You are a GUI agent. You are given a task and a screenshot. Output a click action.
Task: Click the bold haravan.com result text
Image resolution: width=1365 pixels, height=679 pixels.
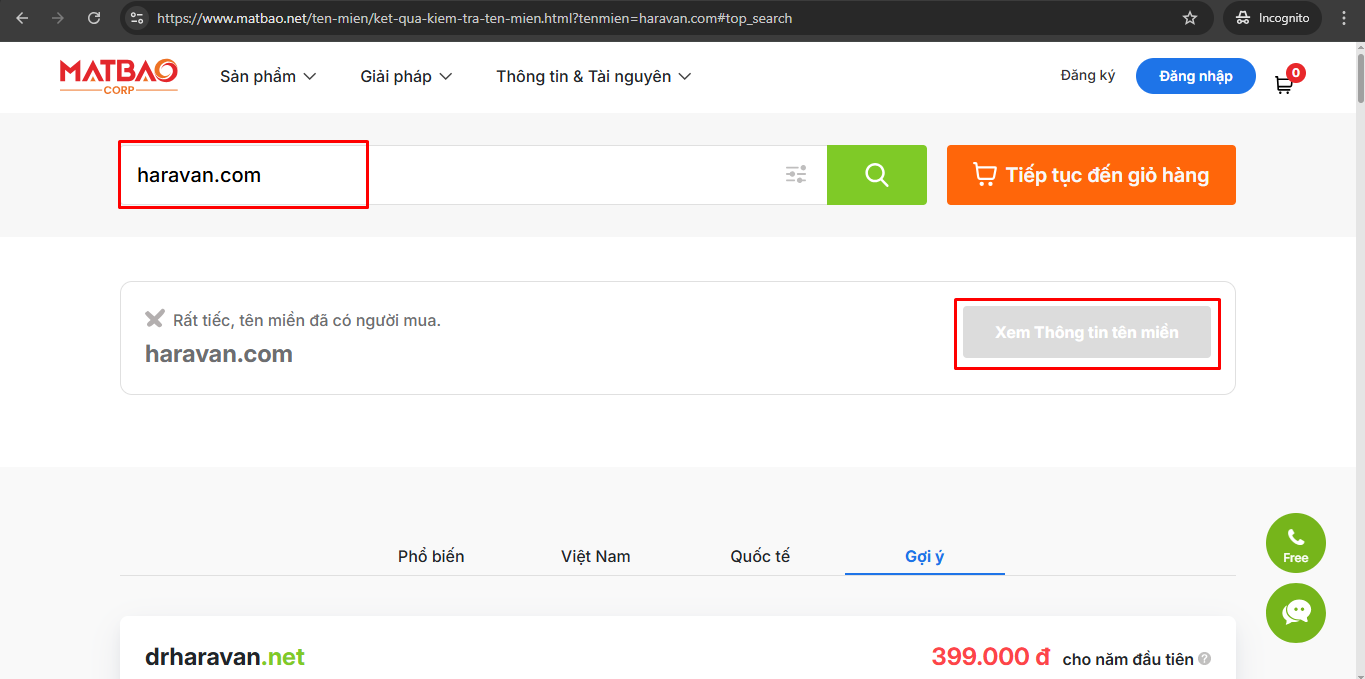pos(219,354)
